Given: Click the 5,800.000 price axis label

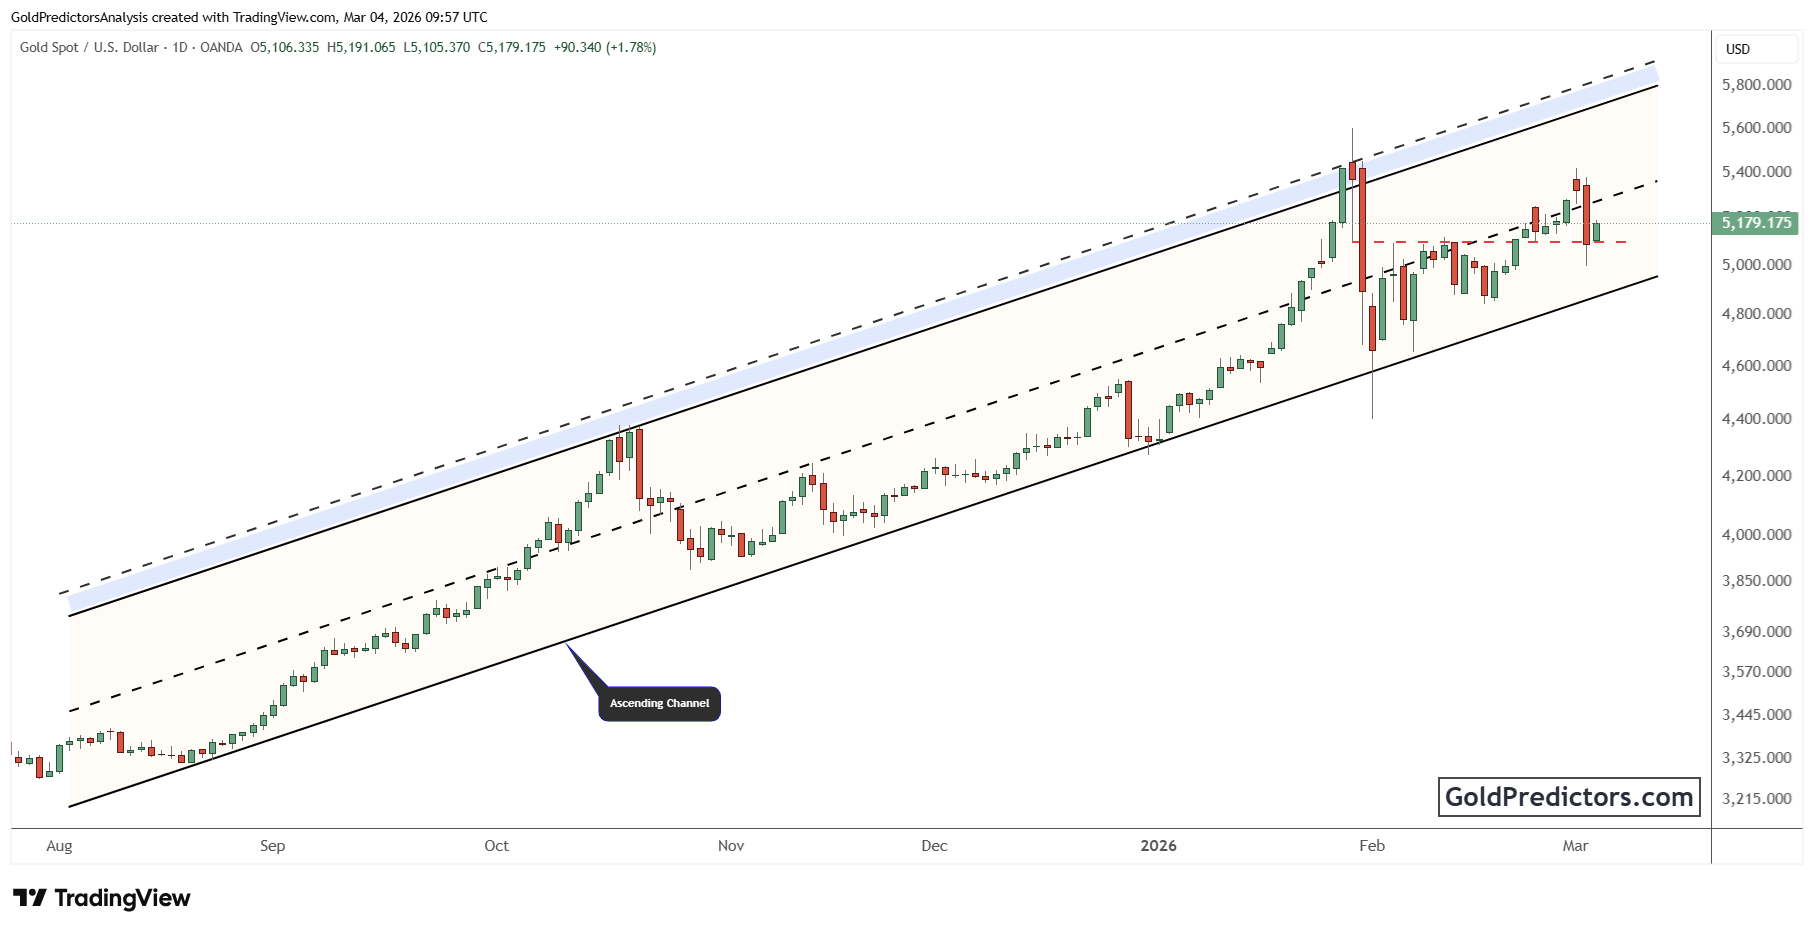Looking at the screenshot, I should tap(1756, 85).
